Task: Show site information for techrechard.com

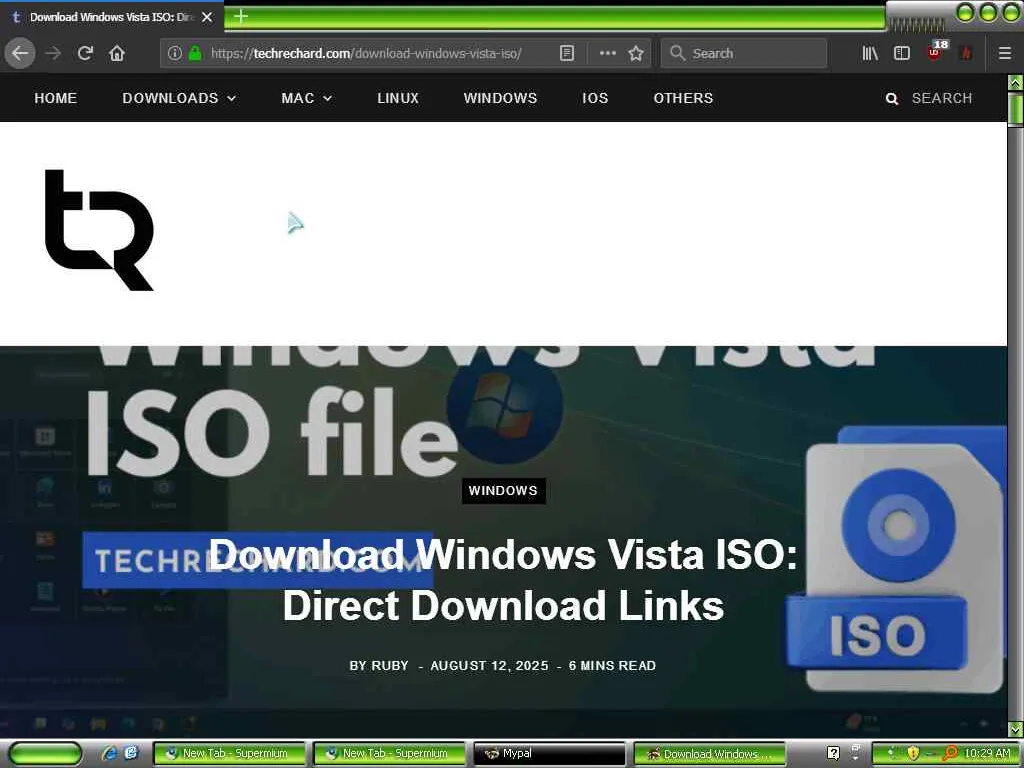Action: pyautogui.click(x=174, y=53)
